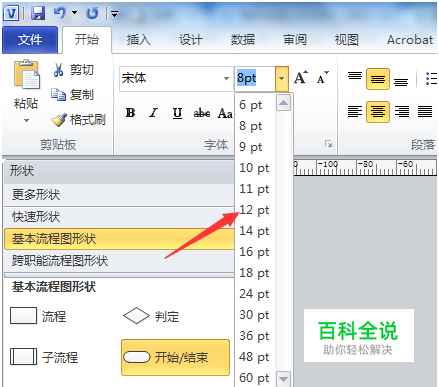Click the 8pt font size field

[x=255, y=79]
